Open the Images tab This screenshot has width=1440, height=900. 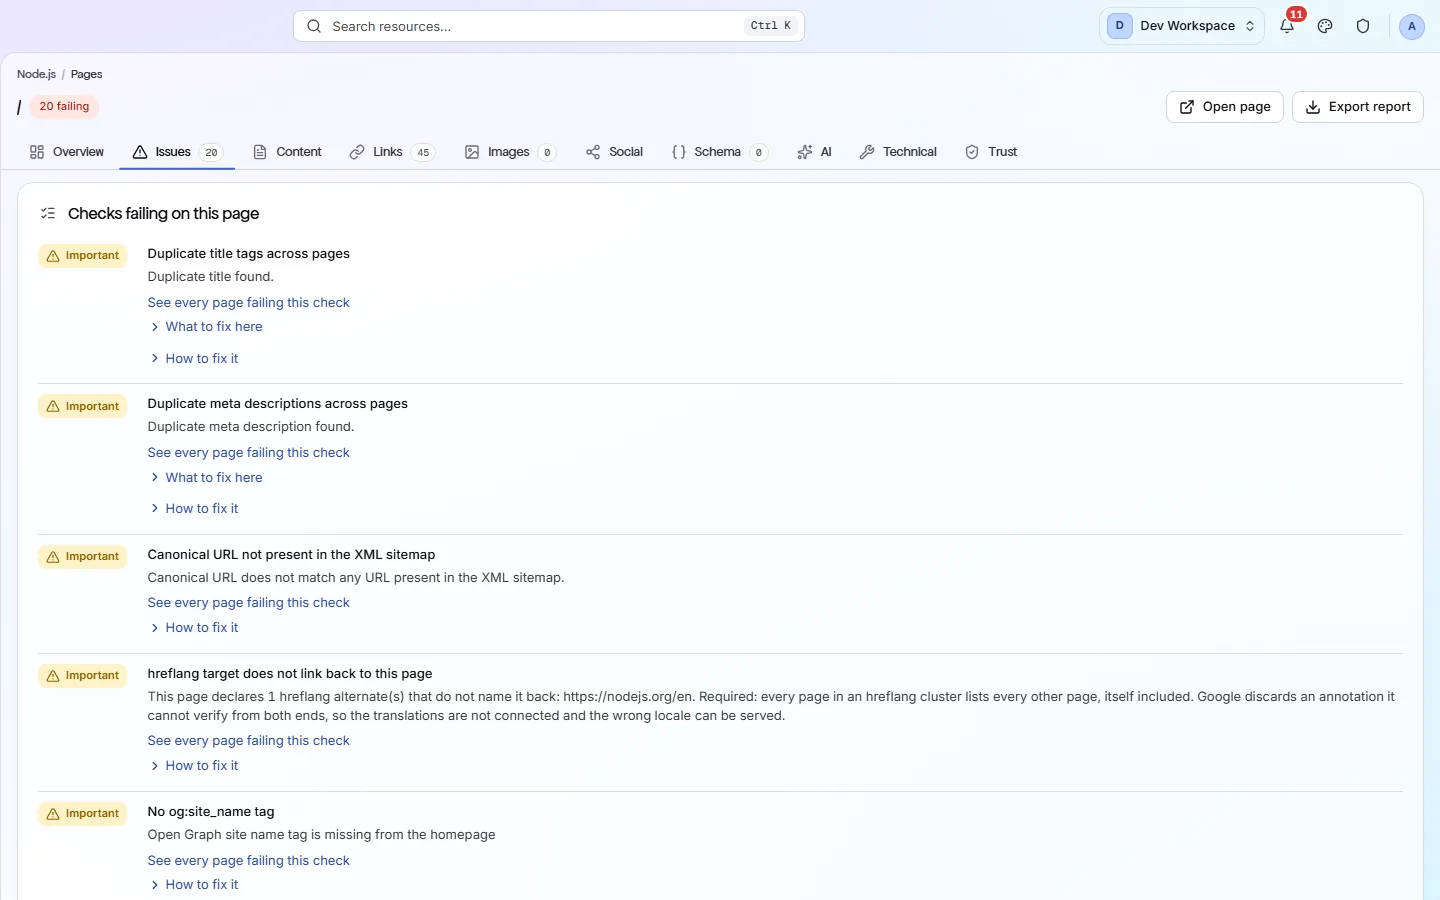point(510,152)
